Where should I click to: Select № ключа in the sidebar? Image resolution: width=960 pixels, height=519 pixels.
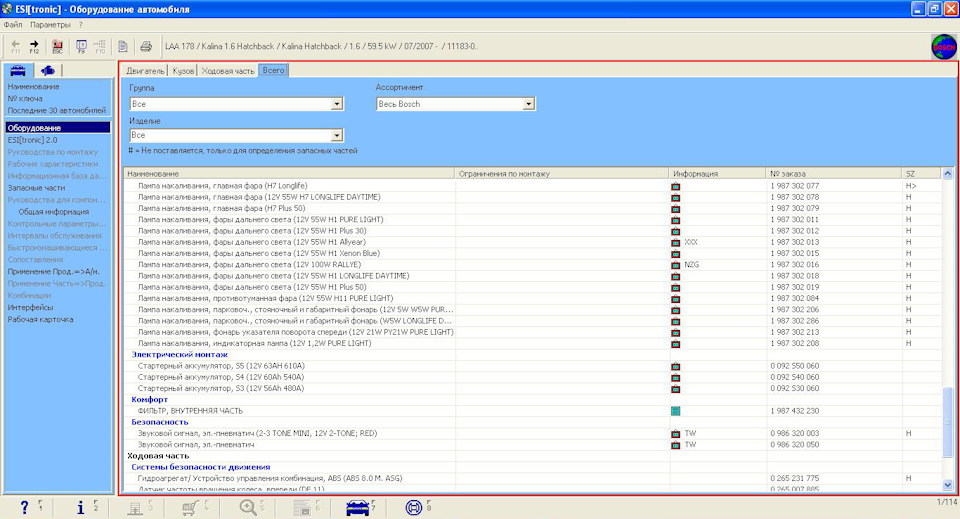25,99
